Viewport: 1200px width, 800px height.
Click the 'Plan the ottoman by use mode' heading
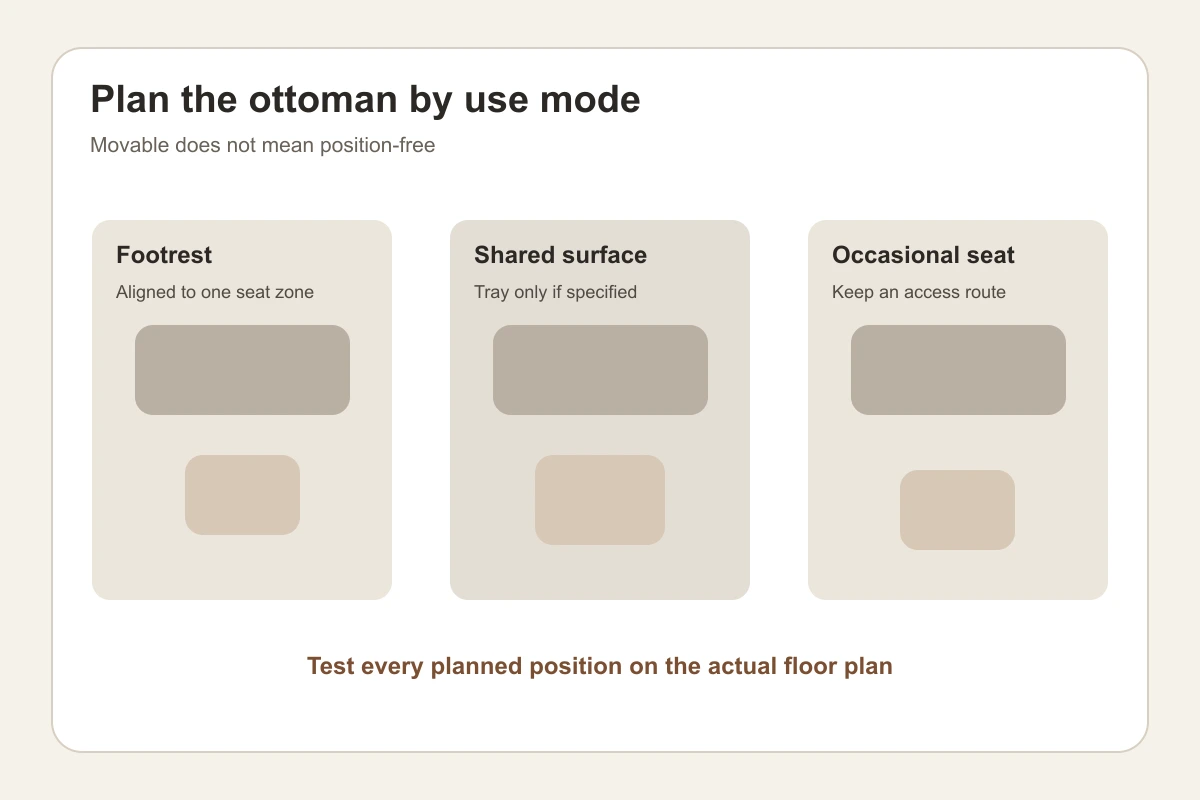pyautogui.click(x=365, y=100)
